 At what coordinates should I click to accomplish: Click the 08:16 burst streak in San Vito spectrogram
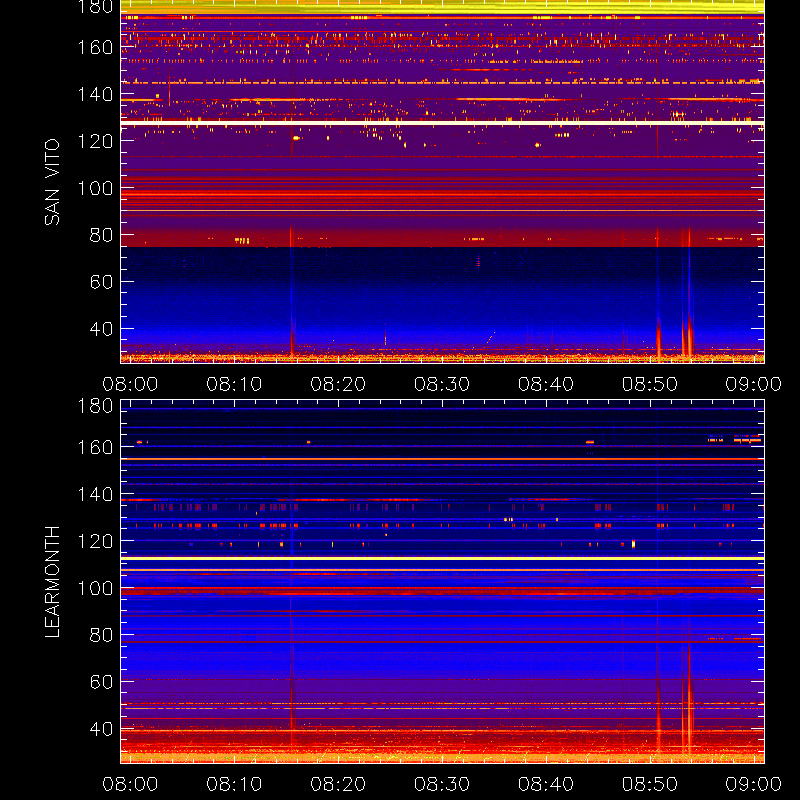[x=292, y=291]
